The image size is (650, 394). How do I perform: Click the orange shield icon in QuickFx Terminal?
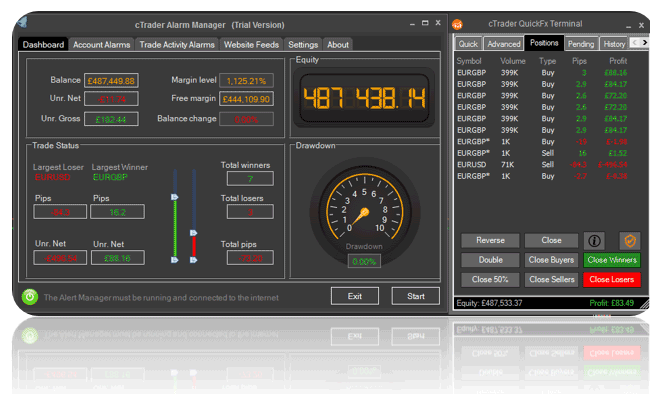point(630,241)
